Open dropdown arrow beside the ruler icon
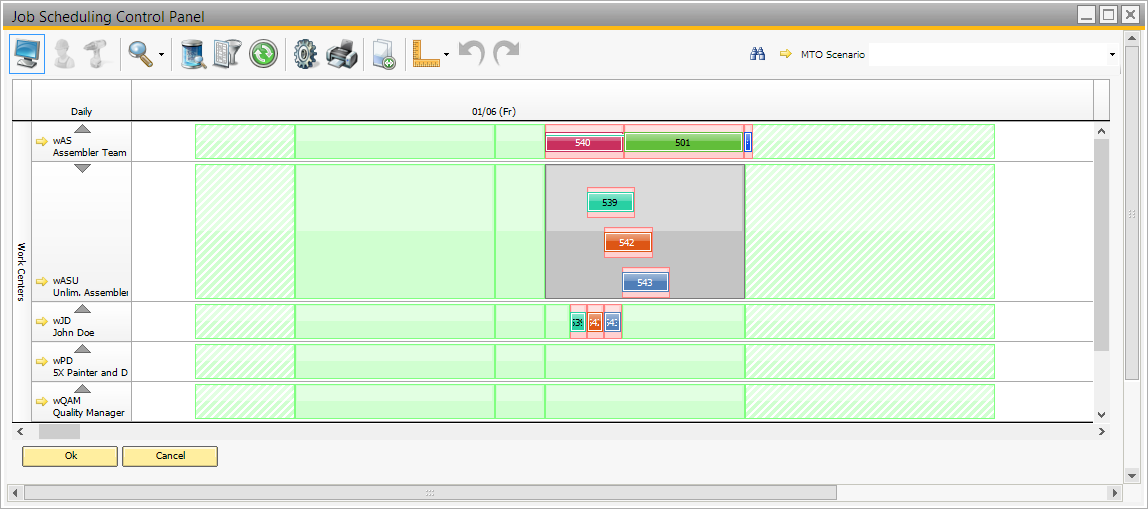Viewport: 1148px width, 509px height. 446,55
